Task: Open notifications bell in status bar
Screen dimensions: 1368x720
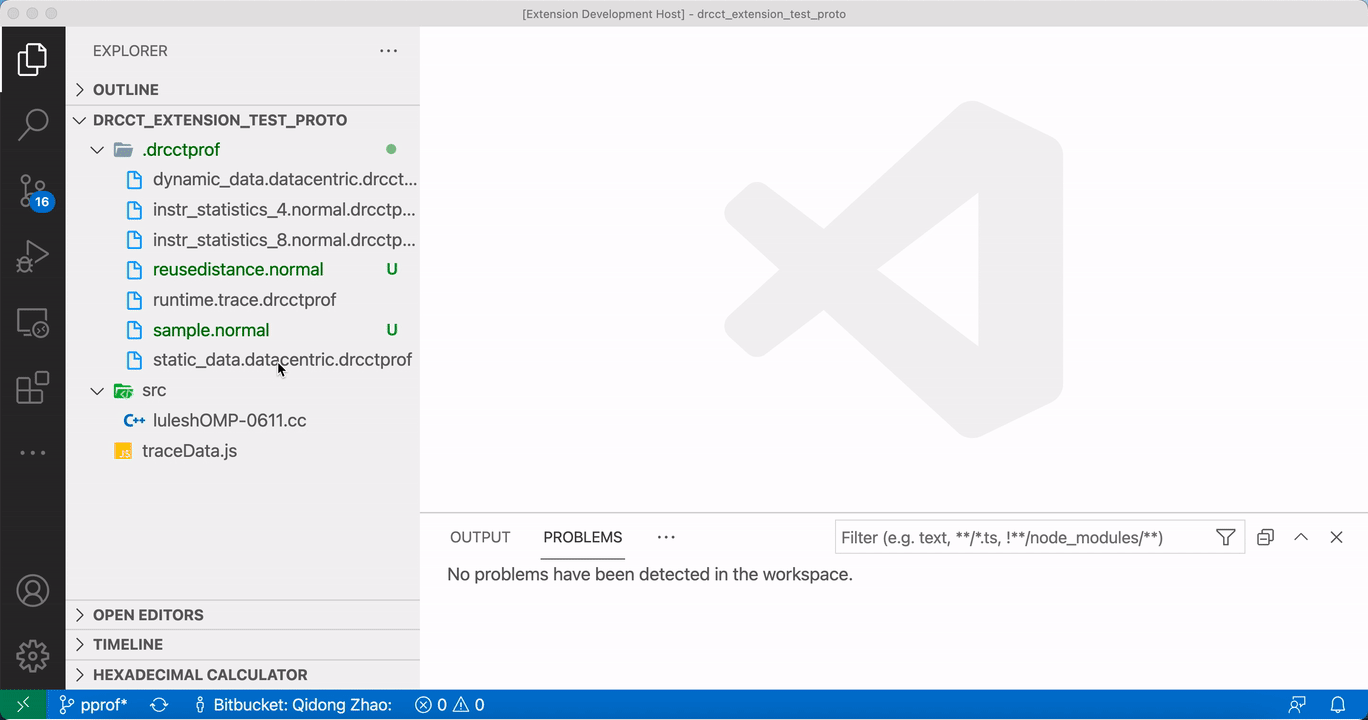Action: point(1337,705)
